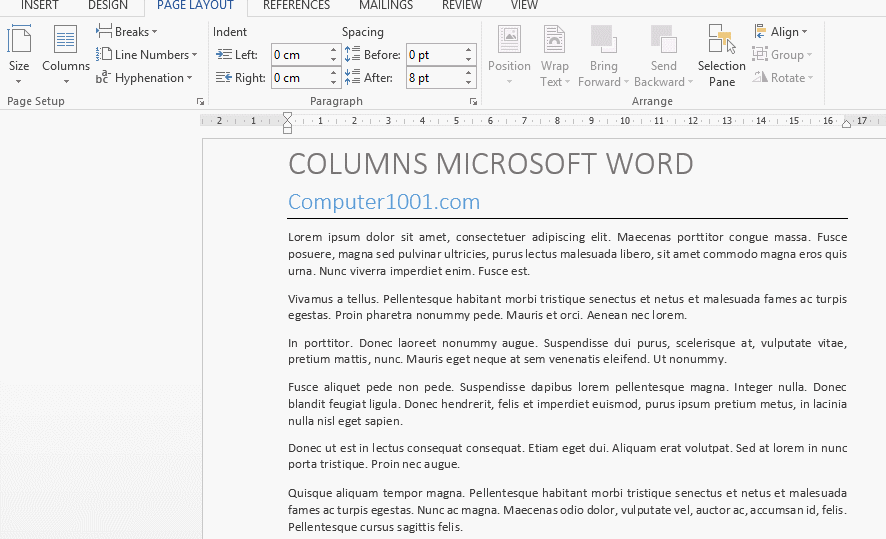Click the Hyphenation icon
The image size is (886, 539).
pos(103,77)
